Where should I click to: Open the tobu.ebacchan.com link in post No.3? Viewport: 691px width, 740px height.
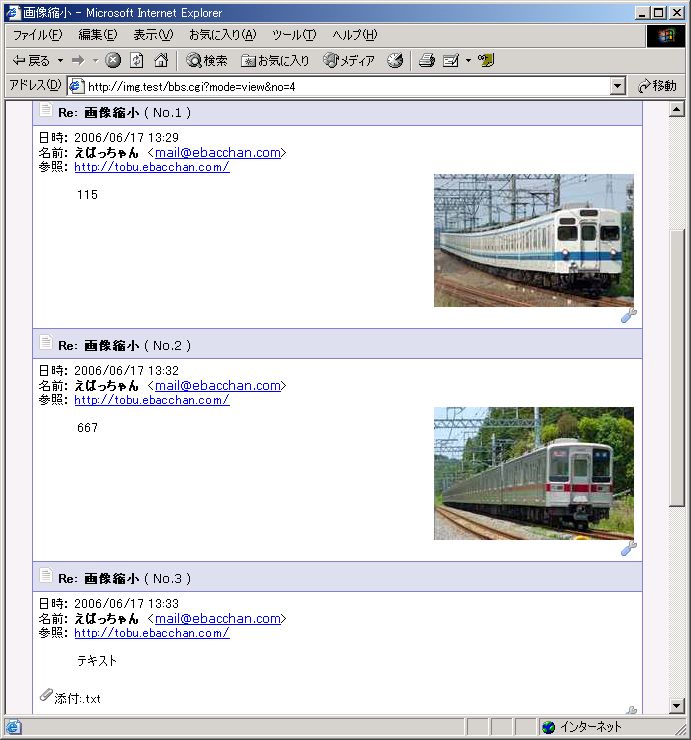(x=152, y=633)
